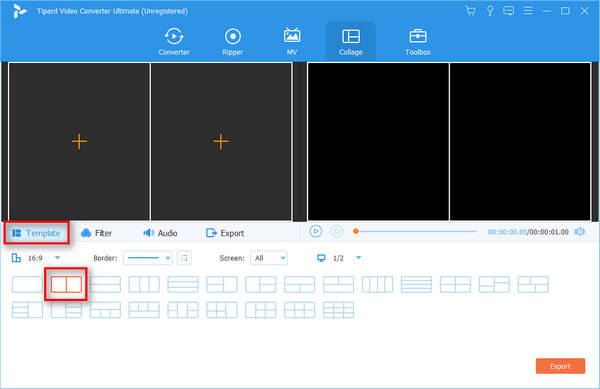Click the monitor display icon
This screenshot has width=600, height=389.
[321, 258]
